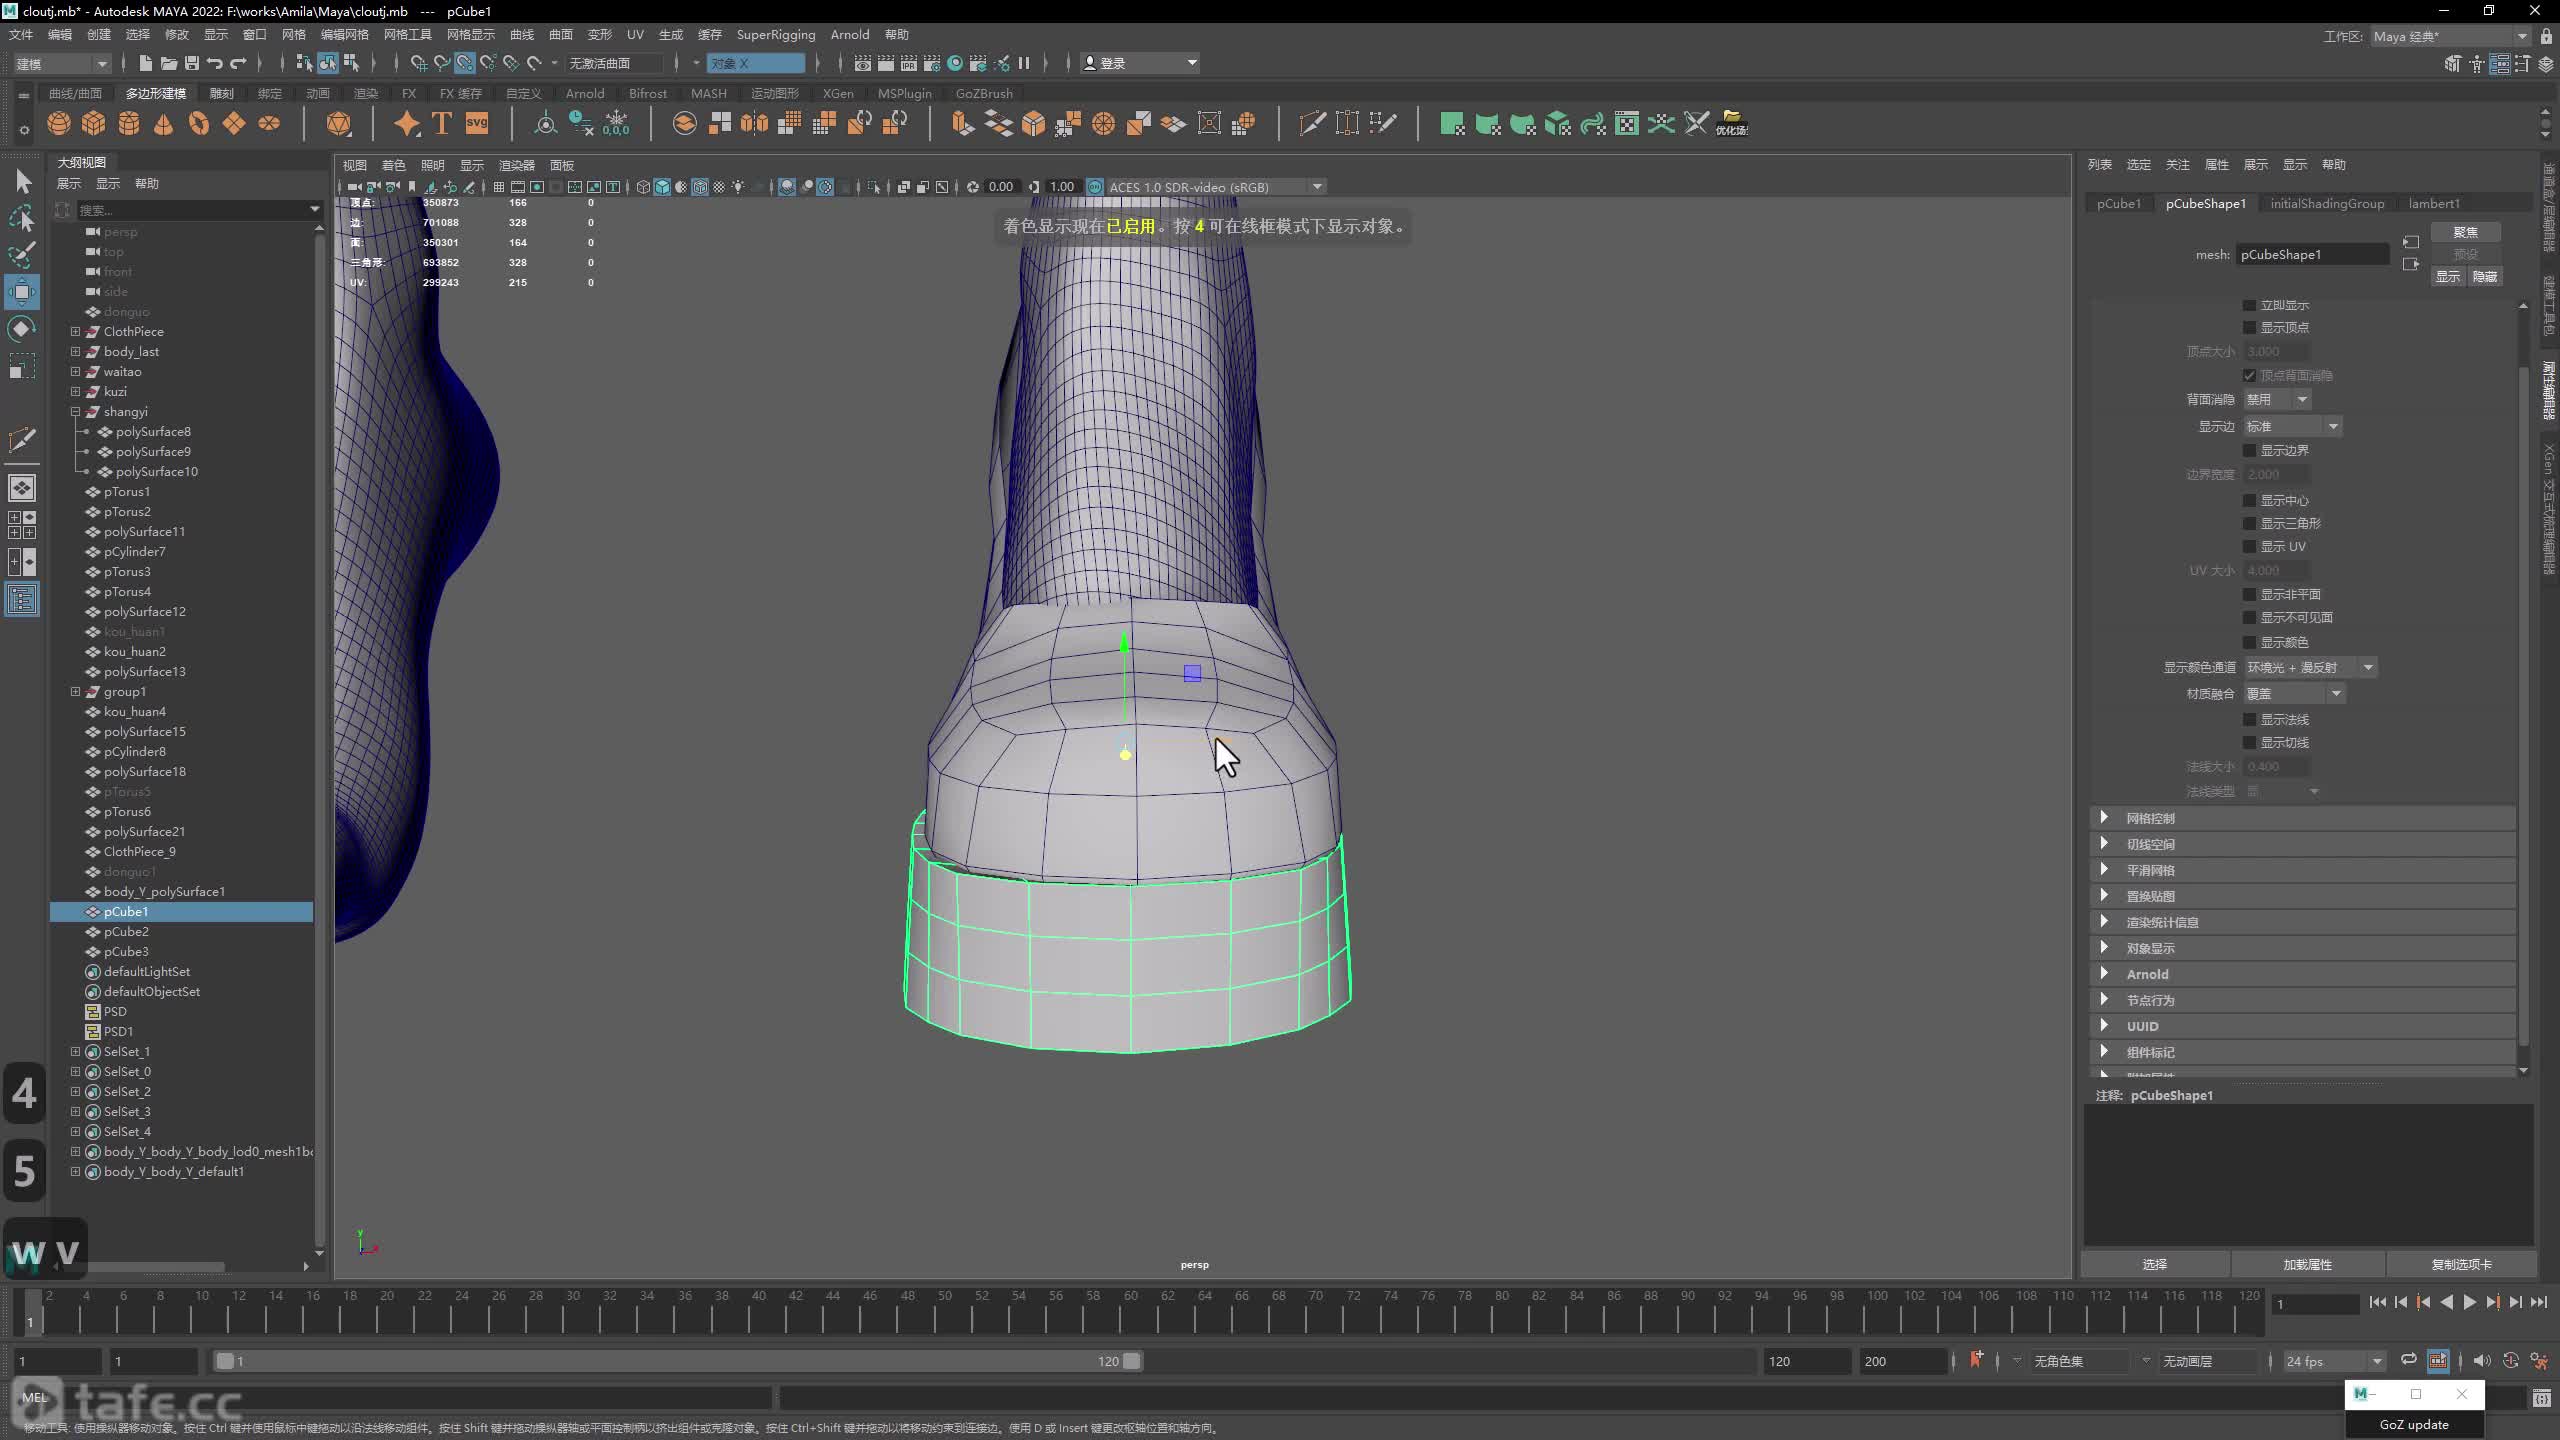This screenshot has height=1440, width=2560.
Task: Click the 选择 button at panel bottom
Action: pos(2155,1264)
